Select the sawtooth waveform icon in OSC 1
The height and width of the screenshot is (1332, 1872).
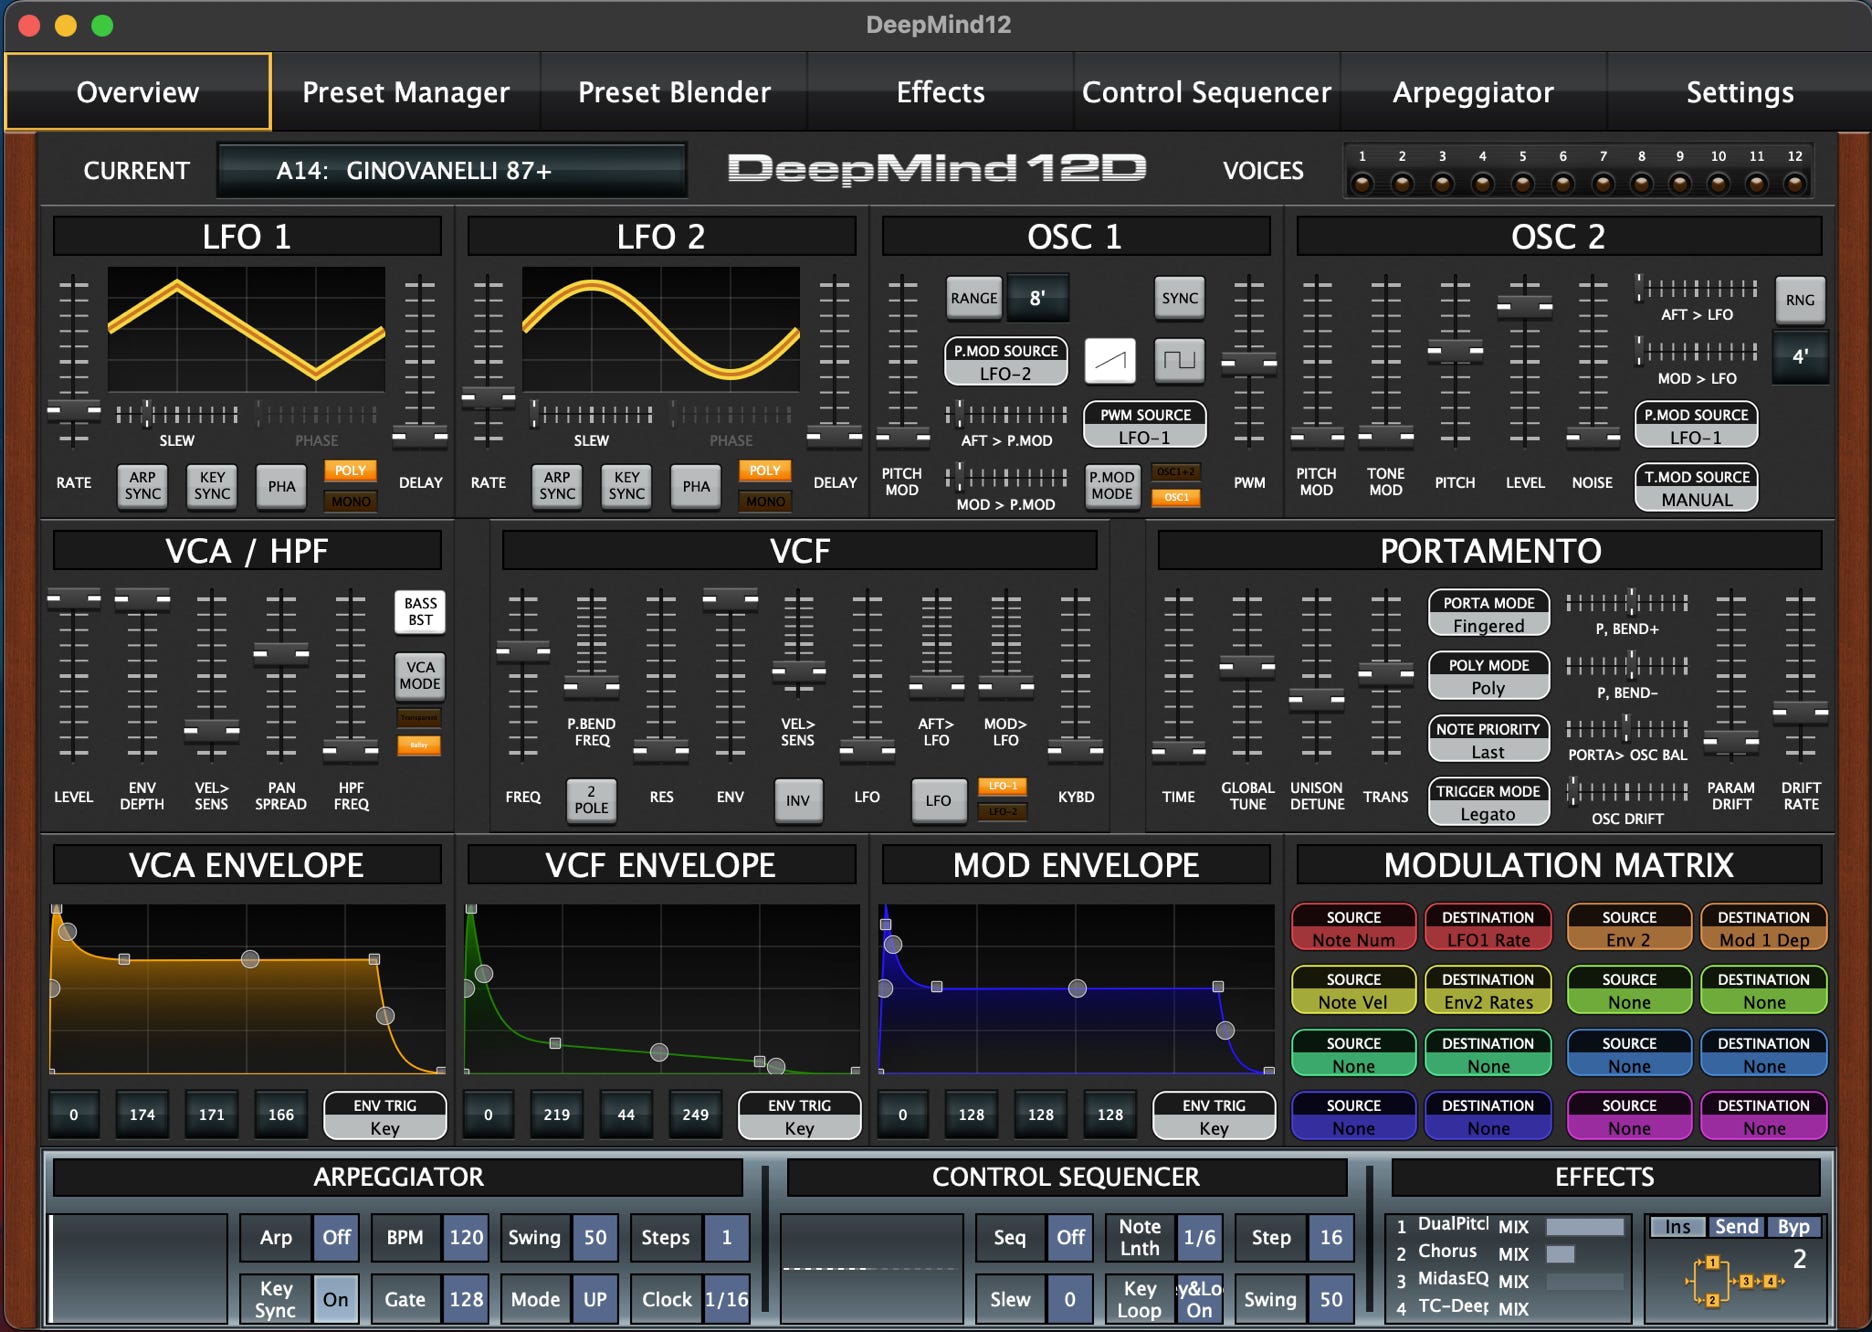point(1110,361)
